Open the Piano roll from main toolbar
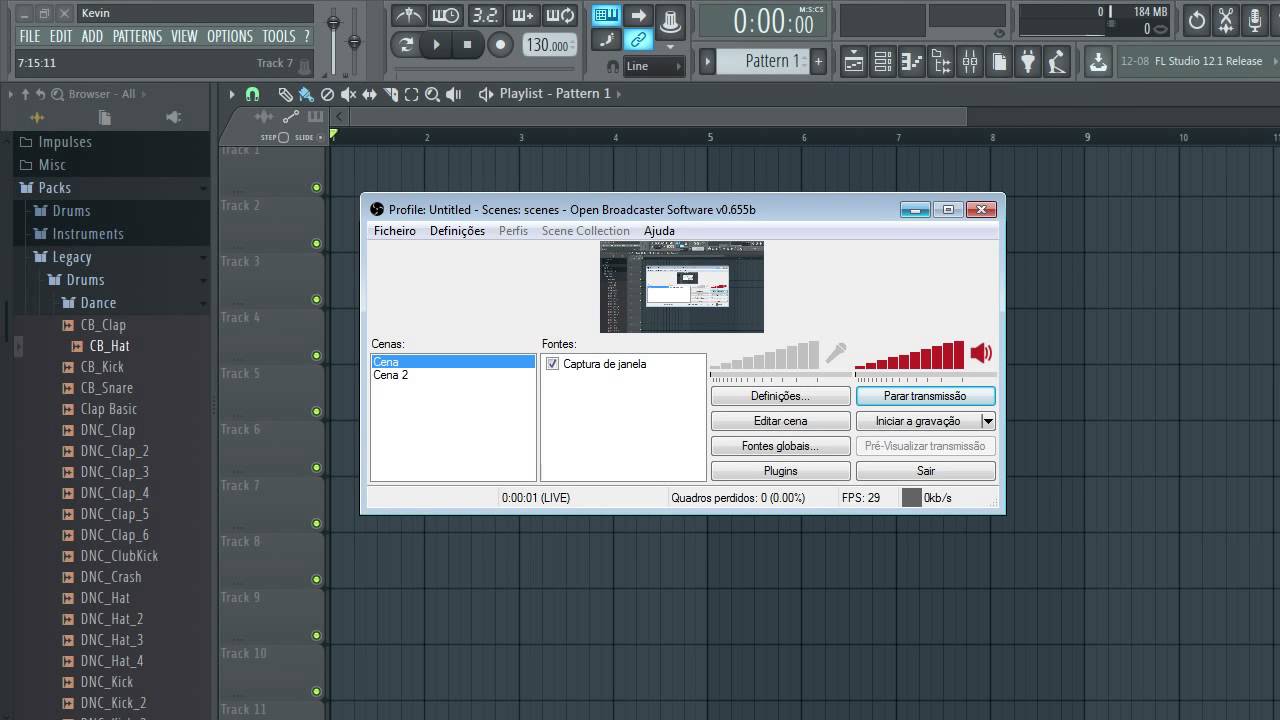The height and width of the screenshot is (720, 1280). tap(911, 62)
